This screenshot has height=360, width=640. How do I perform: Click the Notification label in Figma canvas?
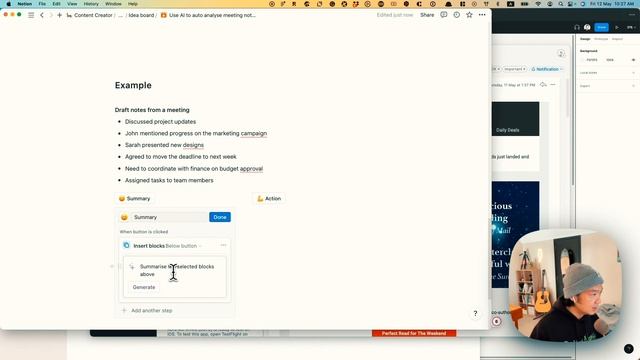click(547, 69)
